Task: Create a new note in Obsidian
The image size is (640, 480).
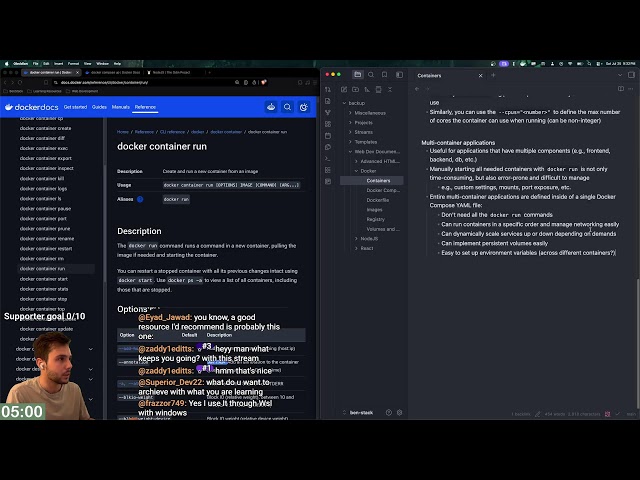Action: (x=344, y=89)
